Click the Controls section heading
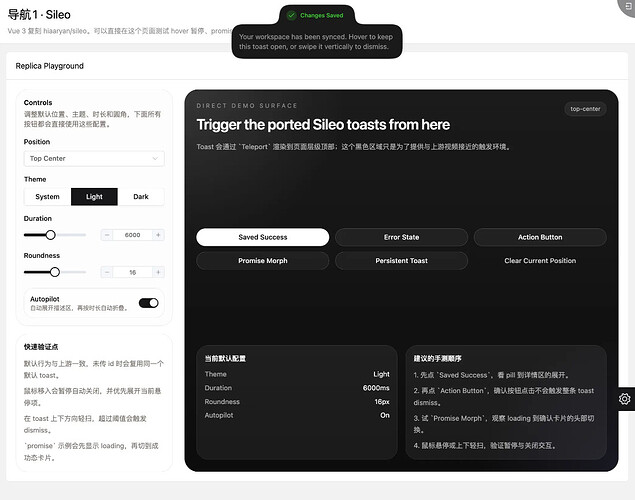The width and height of the screenshot is (635, 500). coord(38,103)
